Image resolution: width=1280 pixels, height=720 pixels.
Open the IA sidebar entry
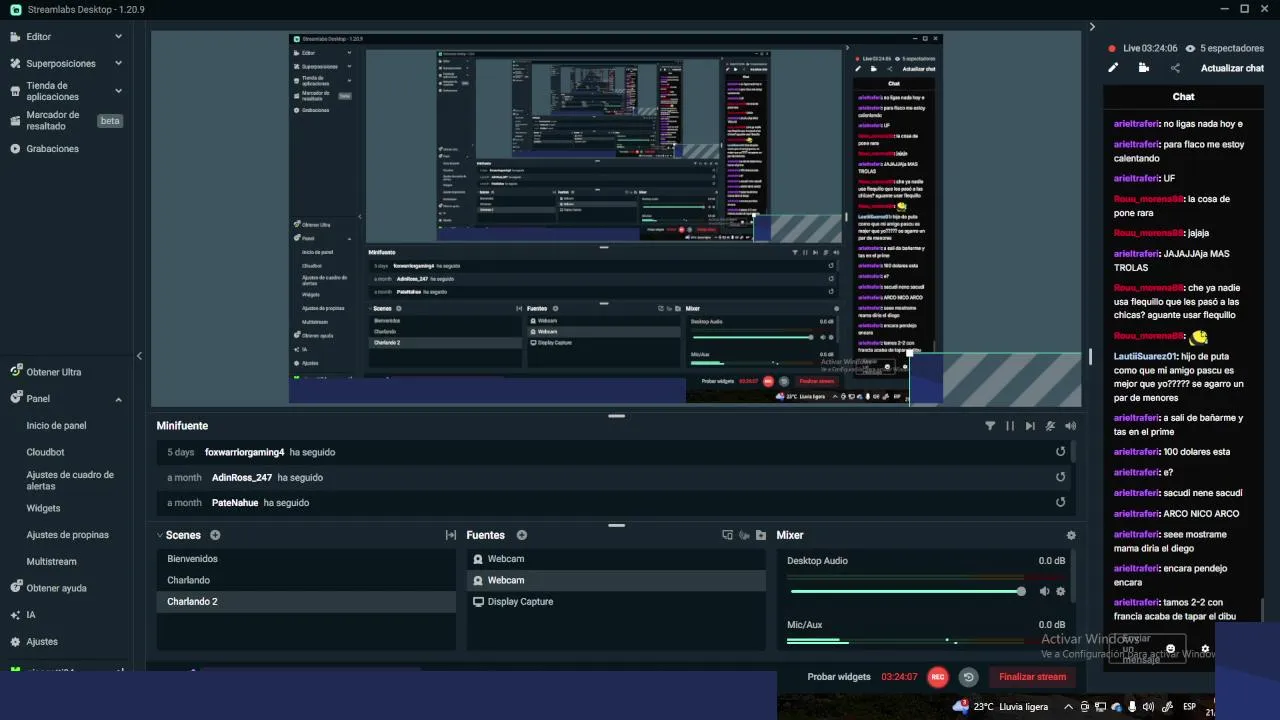click(x=31, y=615)
